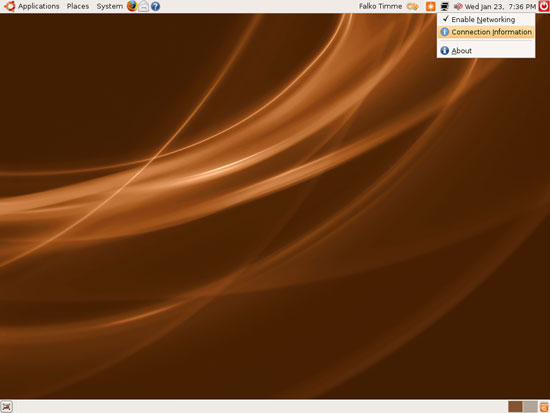Switch to the second gray workspace
The height and width of the screenshot is (413, 550).
click(530, 407)
